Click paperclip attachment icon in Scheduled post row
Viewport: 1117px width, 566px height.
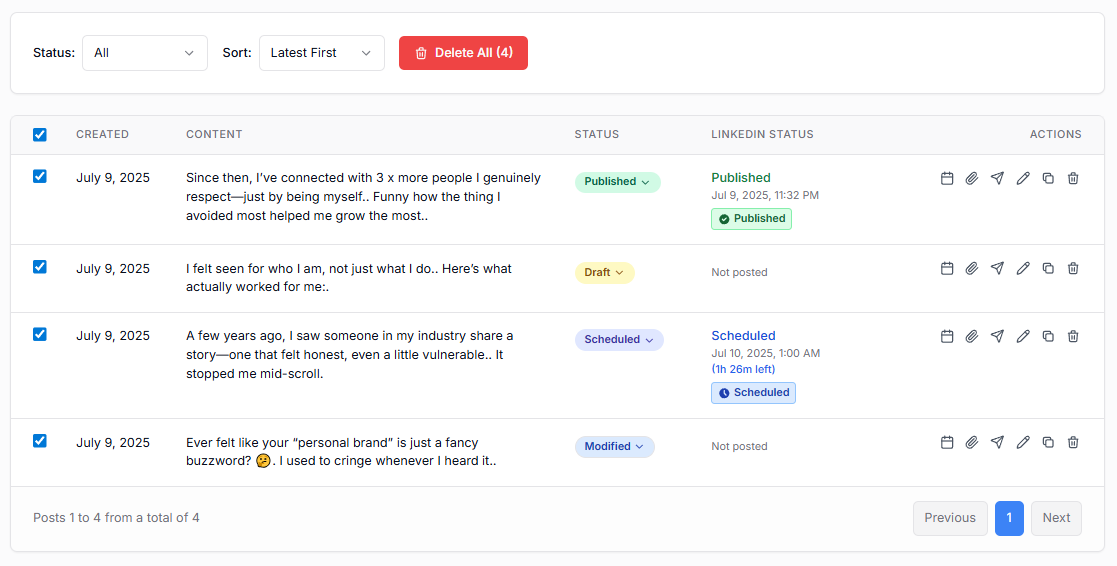pos(972,336)
